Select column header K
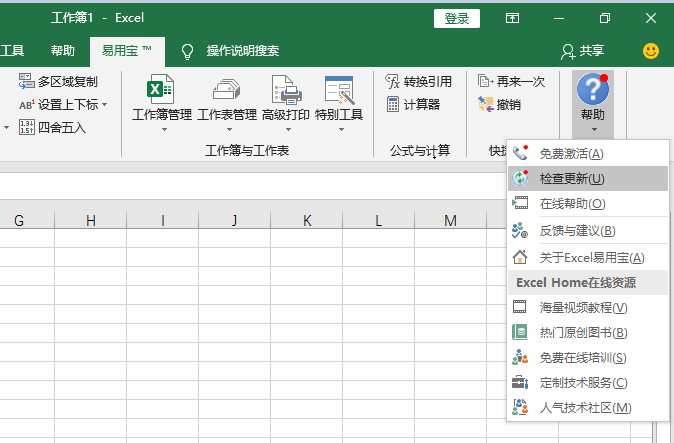 (x=306, y=220)
